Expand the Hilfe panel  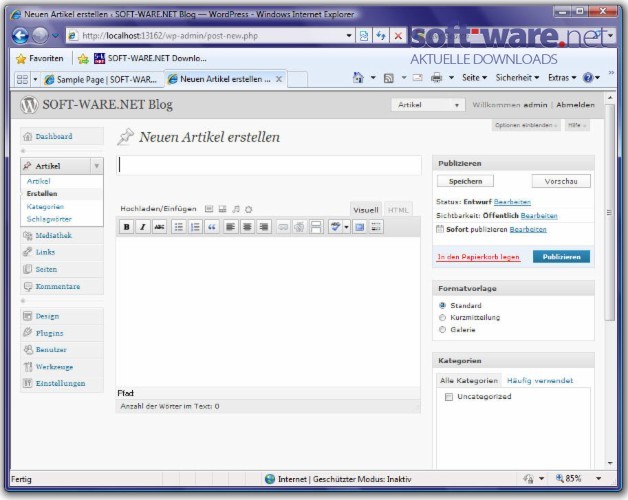[x=577, y=125]
